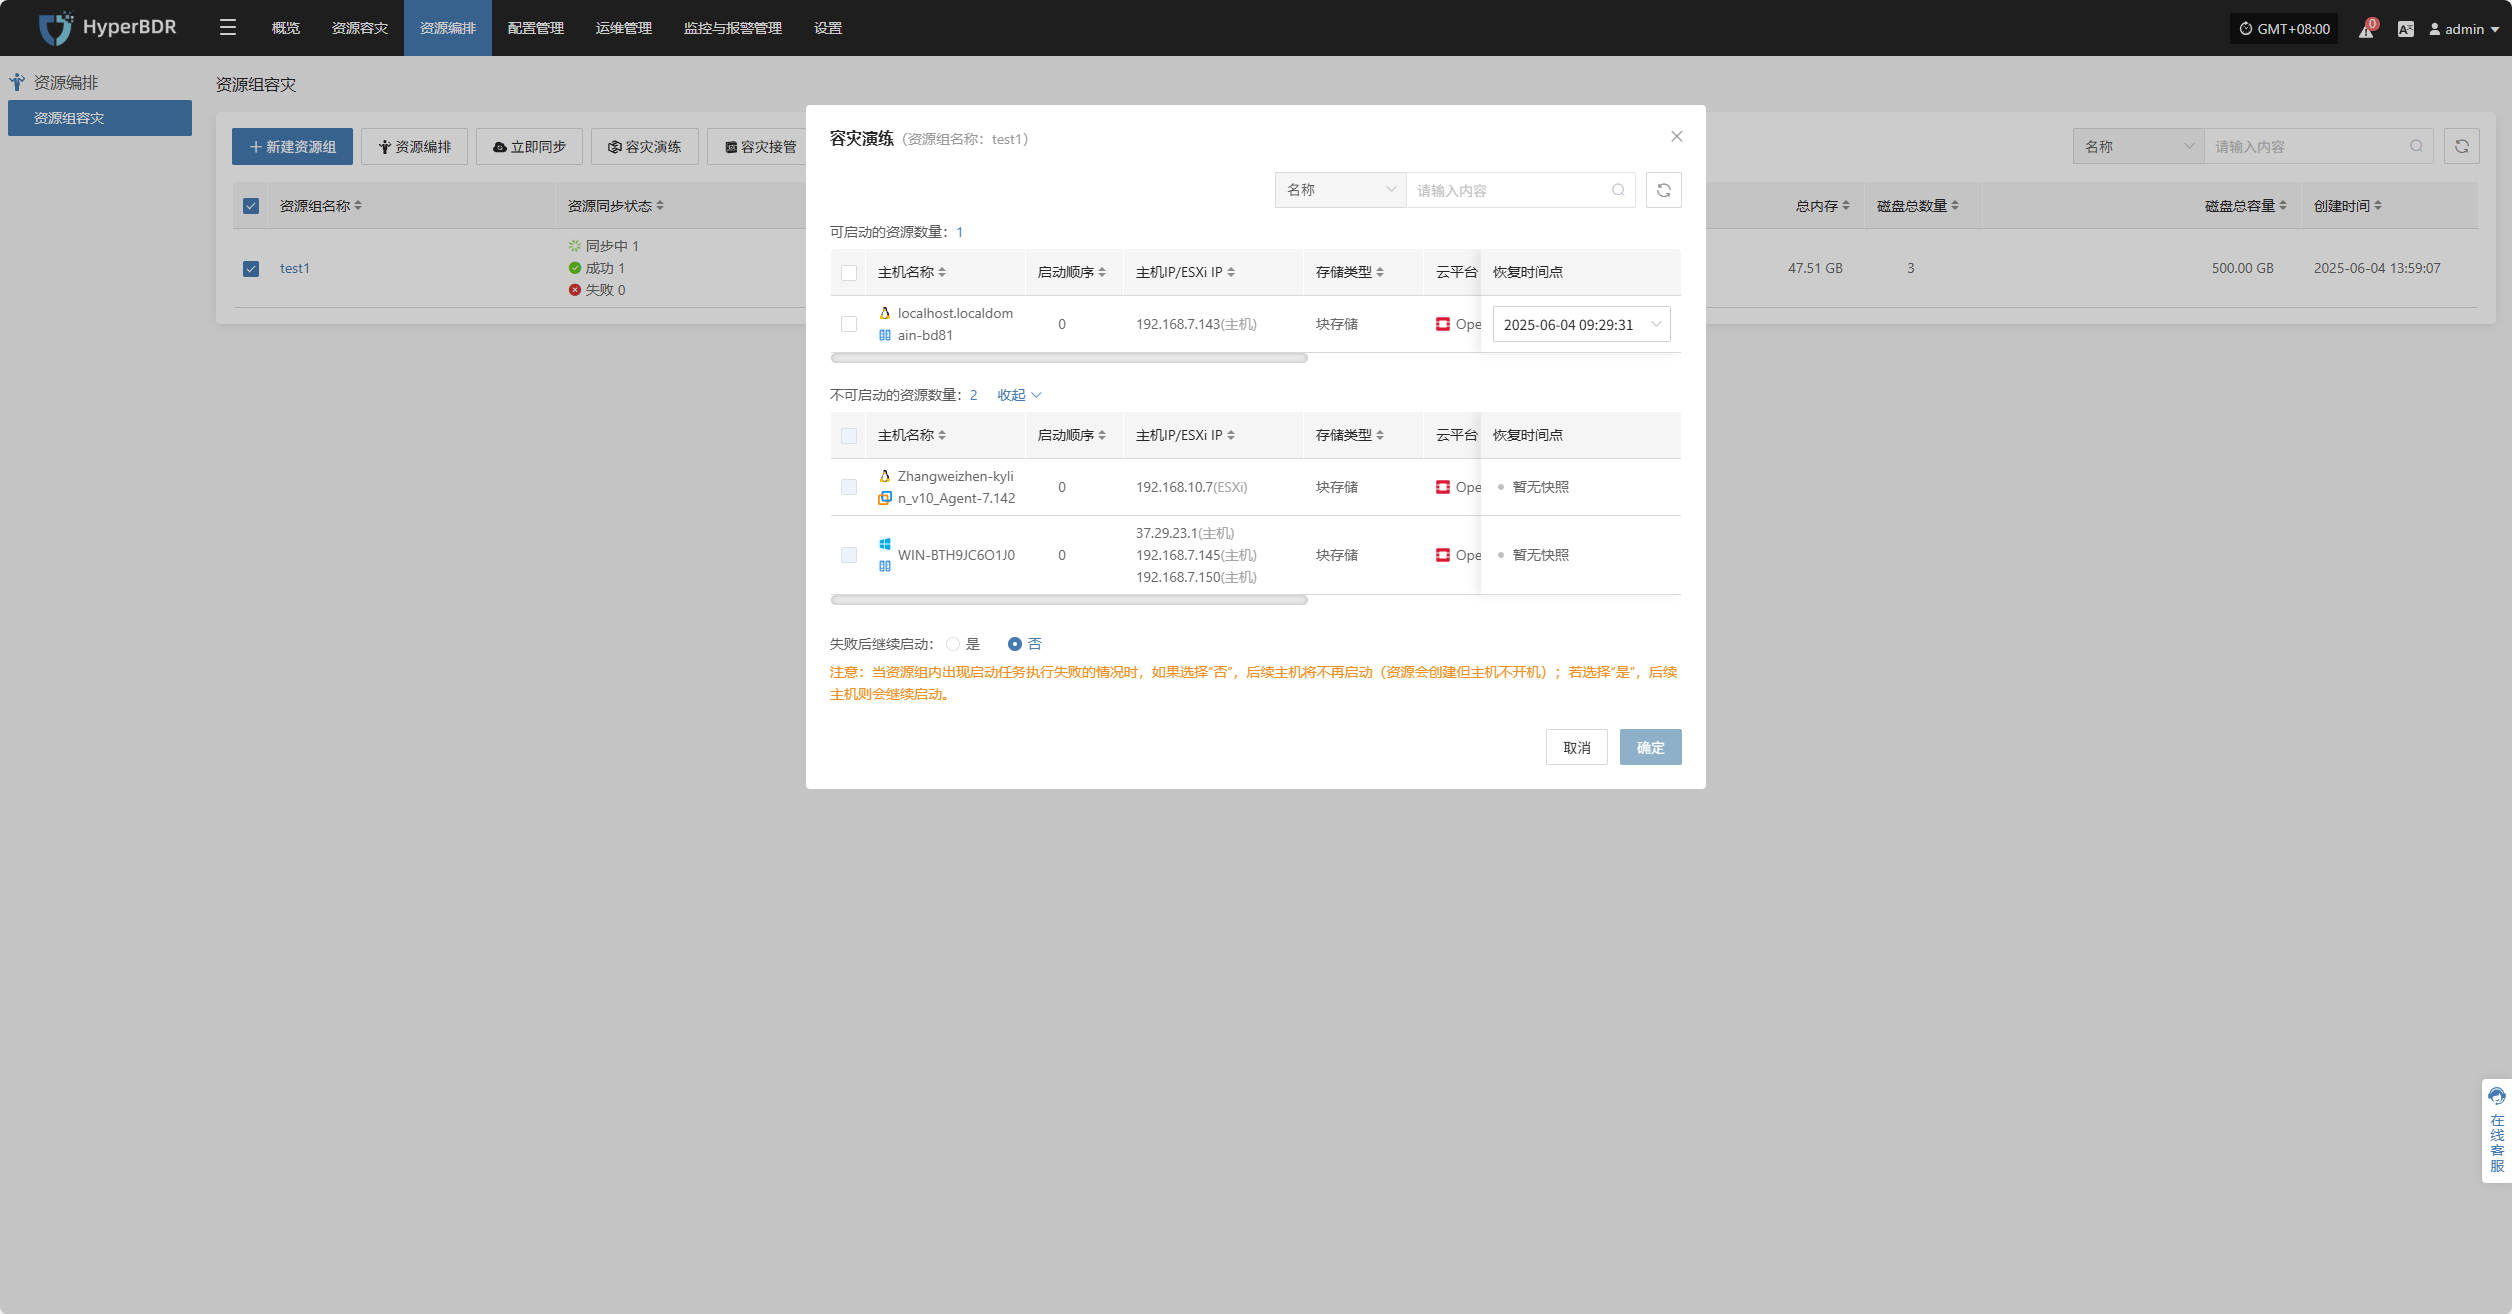Toggle the hamburger menu icon
This screenshot has height=1314, width=2512.
point(228,28)
